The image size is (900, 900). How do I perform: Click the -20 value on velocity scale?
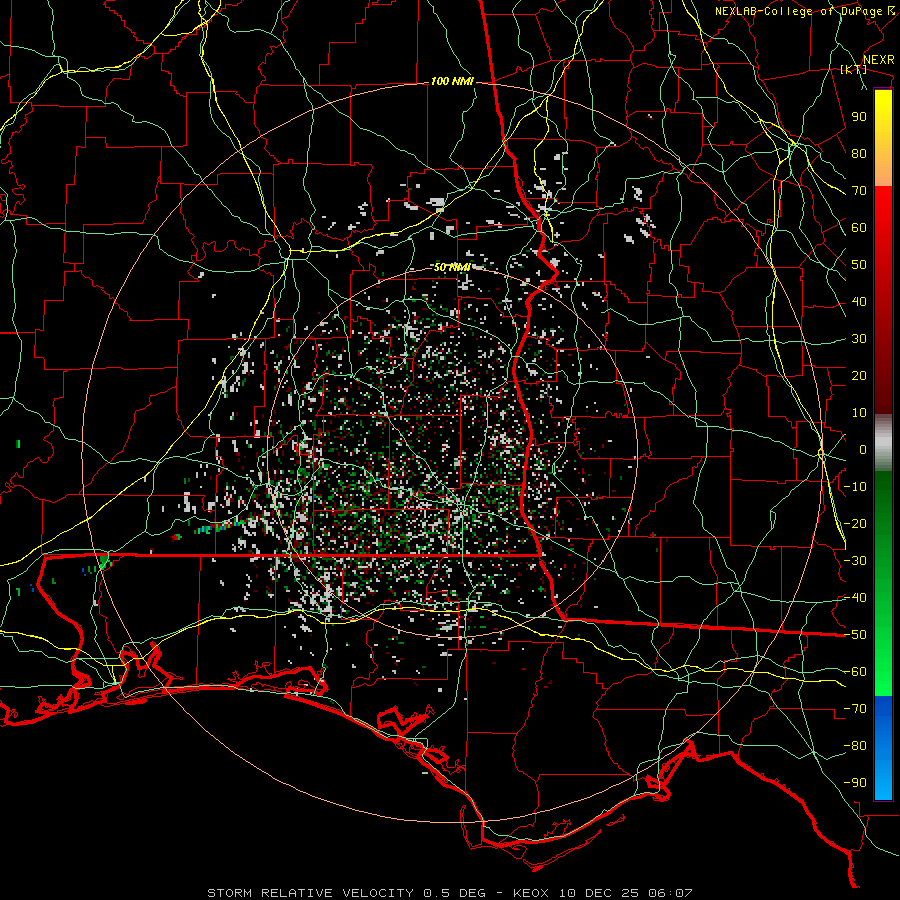pyautogui.click(x=855, y=523)
